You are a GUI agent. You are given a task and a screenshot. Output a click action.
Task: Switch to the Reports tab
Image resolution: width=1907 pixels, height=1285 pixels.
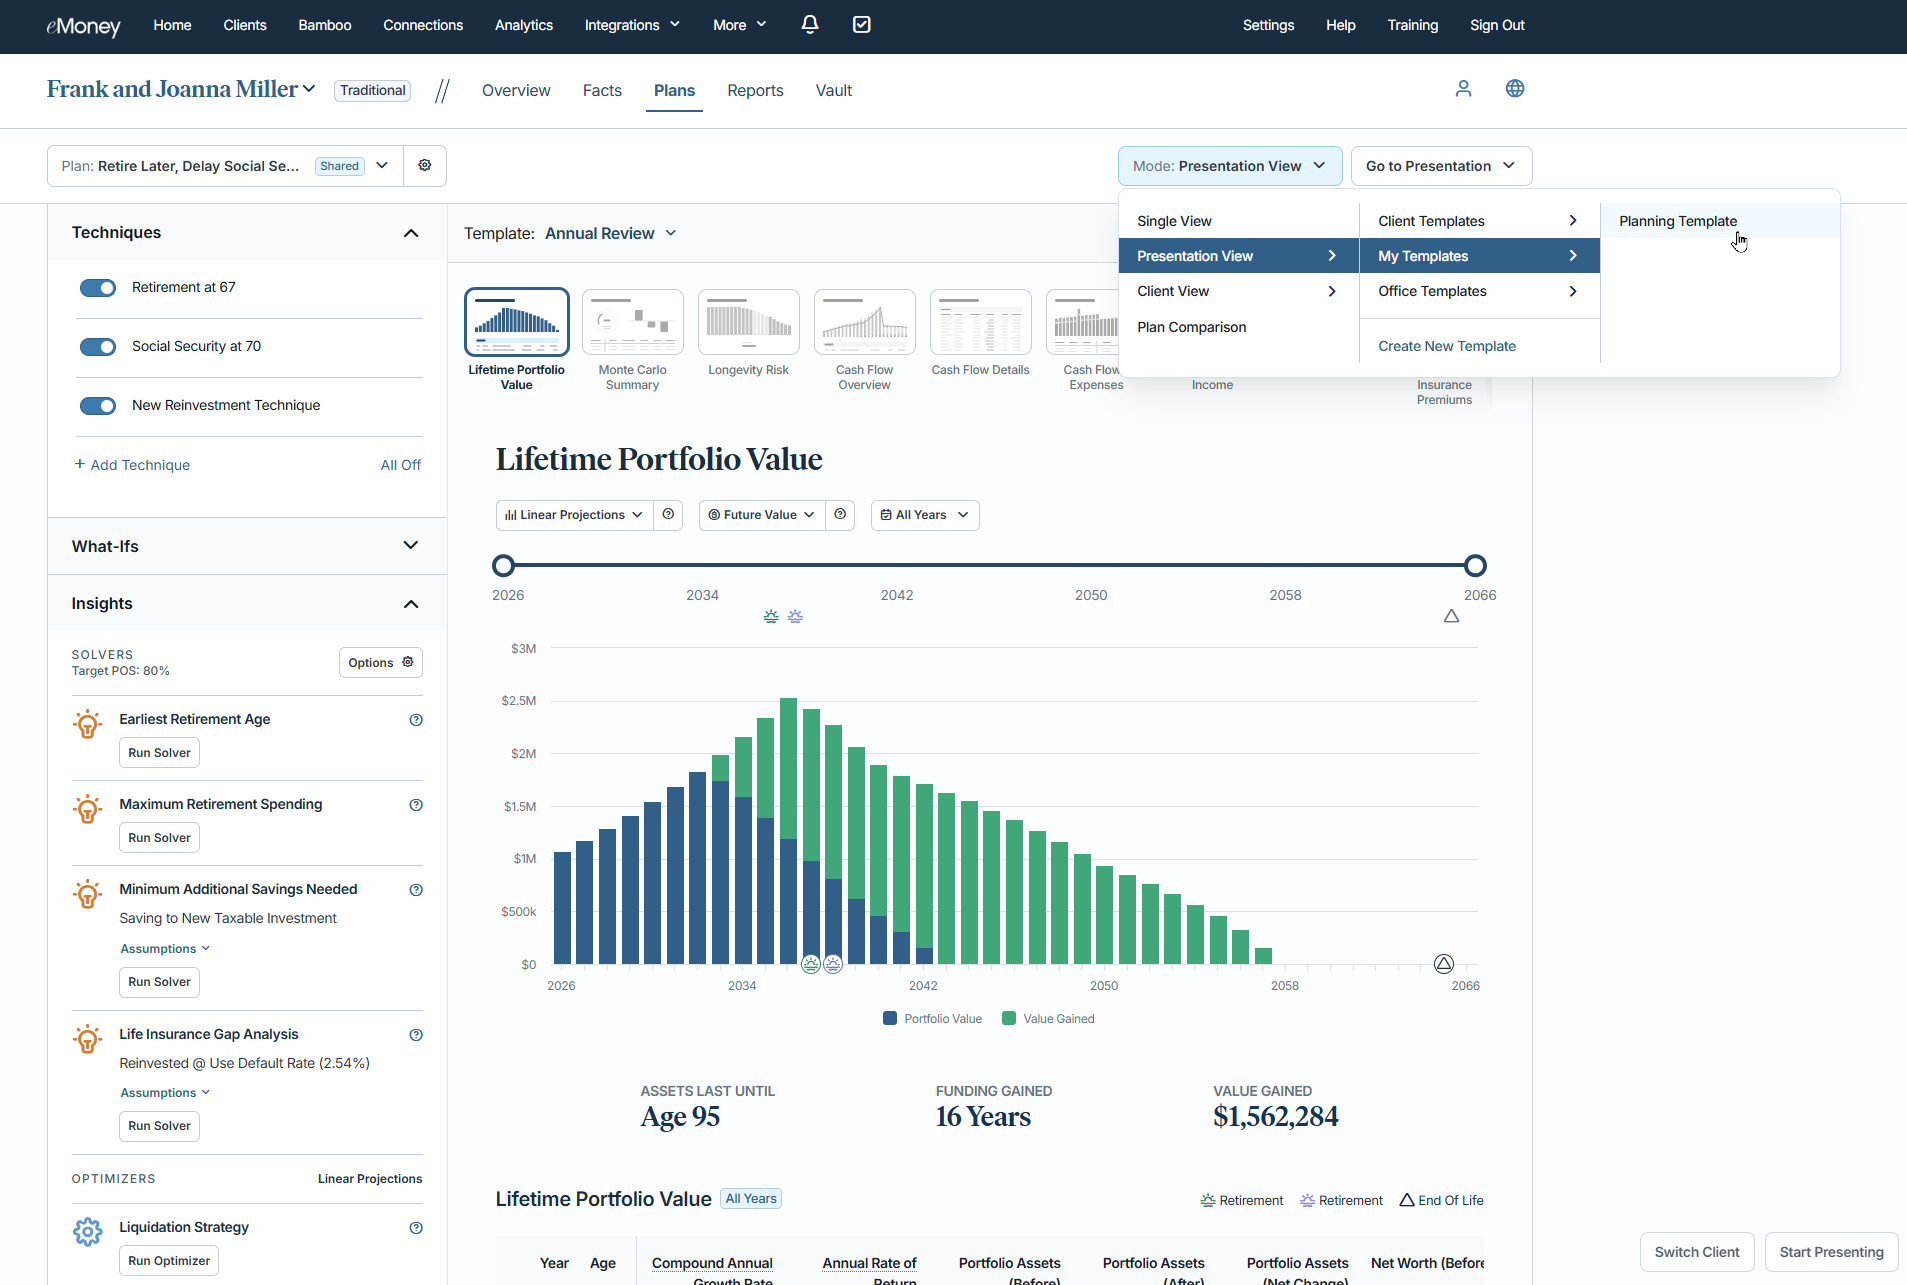click(x=754, y=90)
